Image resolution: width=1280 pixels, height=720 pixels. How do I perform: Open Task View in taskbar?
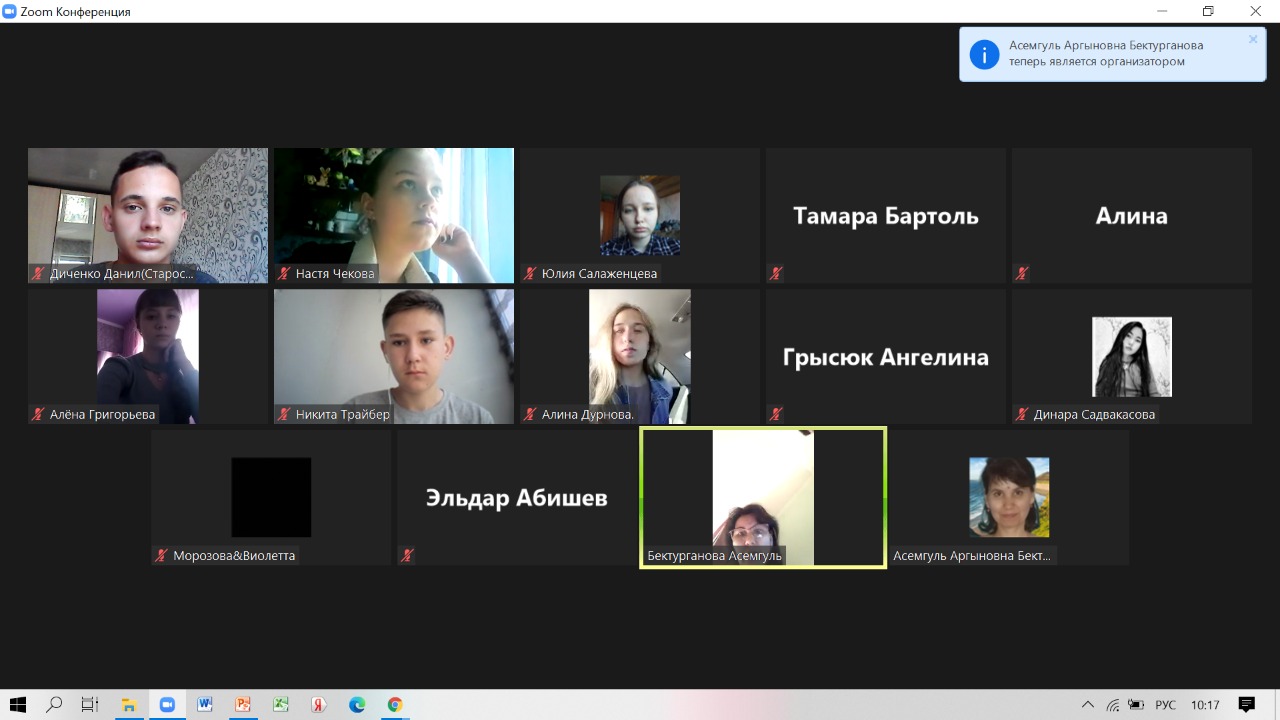coord(90,705)
